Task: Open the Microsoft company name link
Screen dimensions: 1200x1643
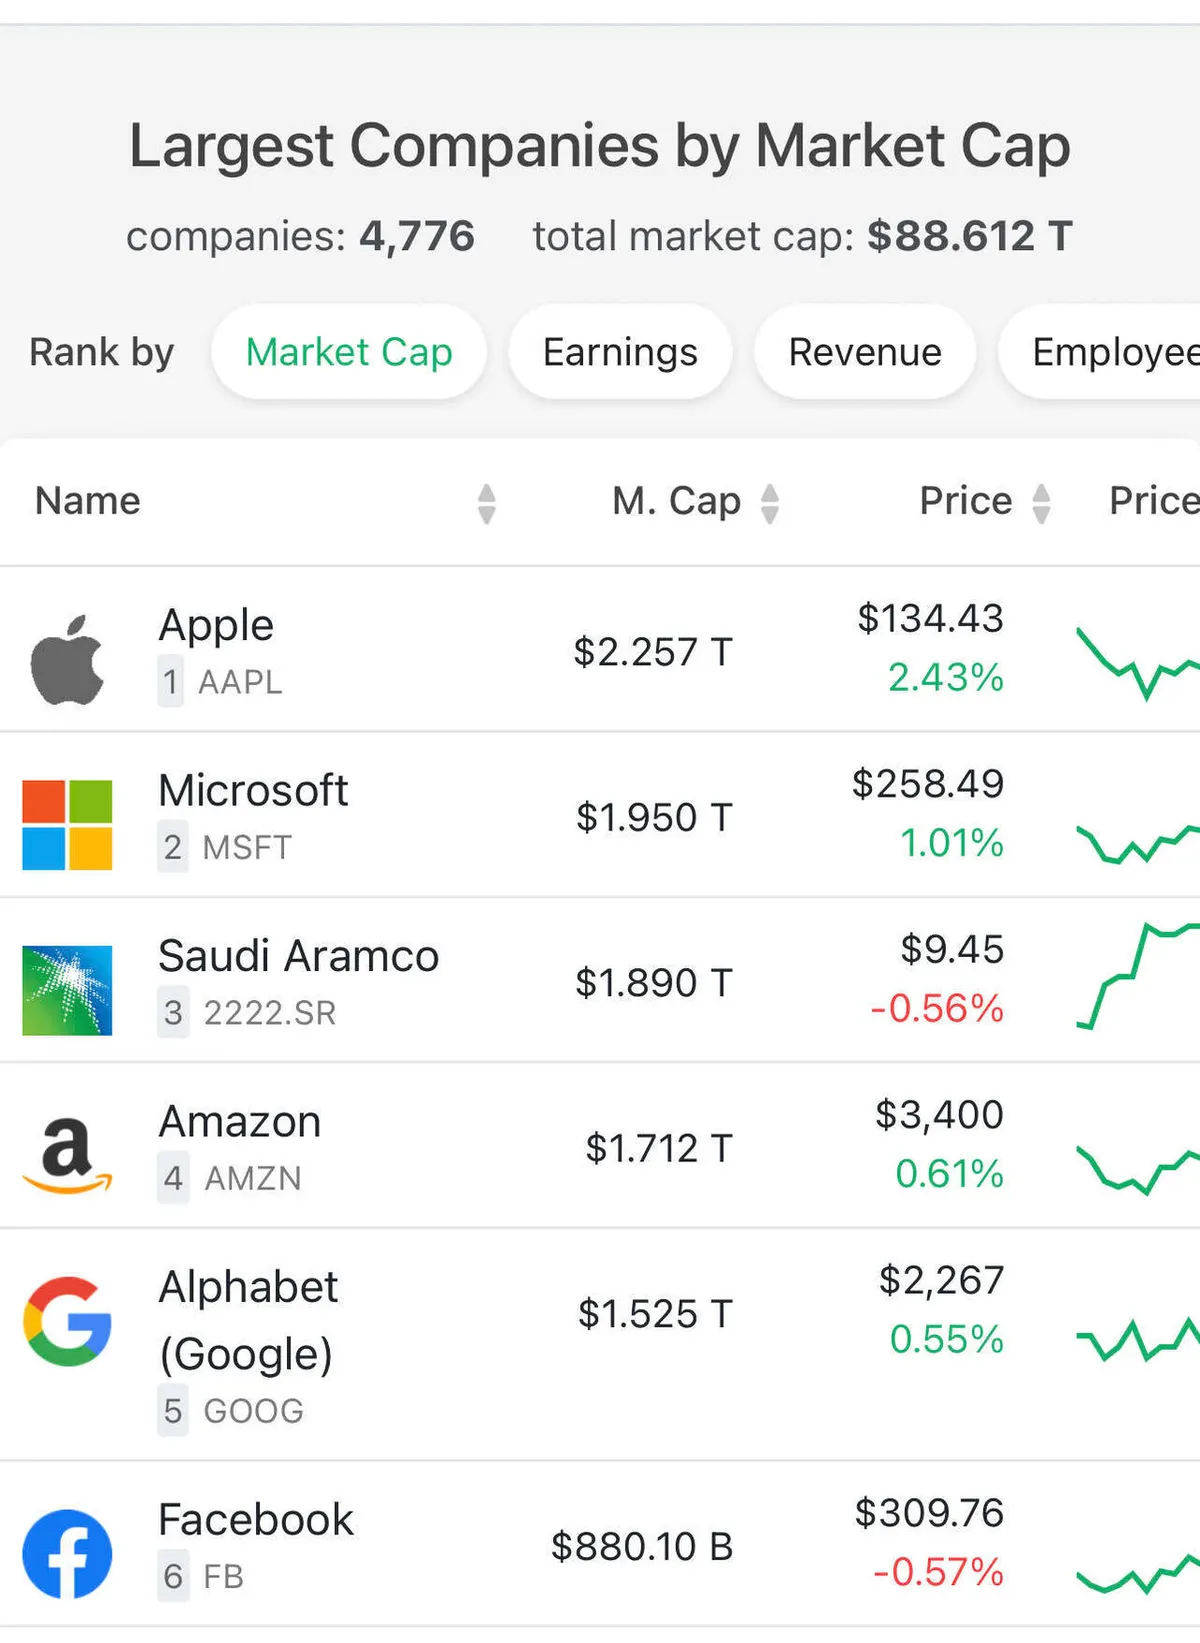Action: coord(253,790)
